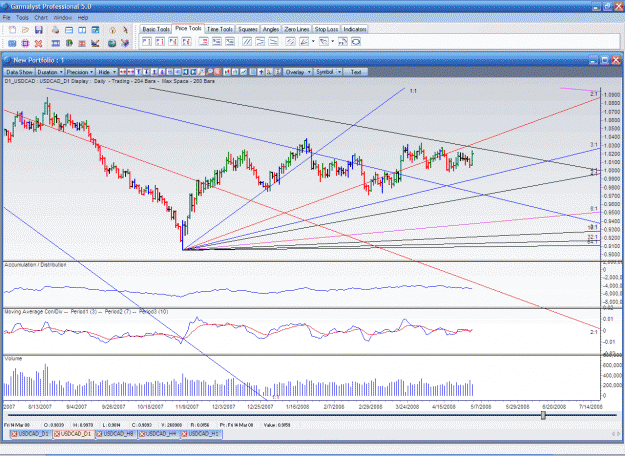The height and width of the screenshot is (456, 625).
Task: Click the line chart style icon
Action: click(243, 72)
